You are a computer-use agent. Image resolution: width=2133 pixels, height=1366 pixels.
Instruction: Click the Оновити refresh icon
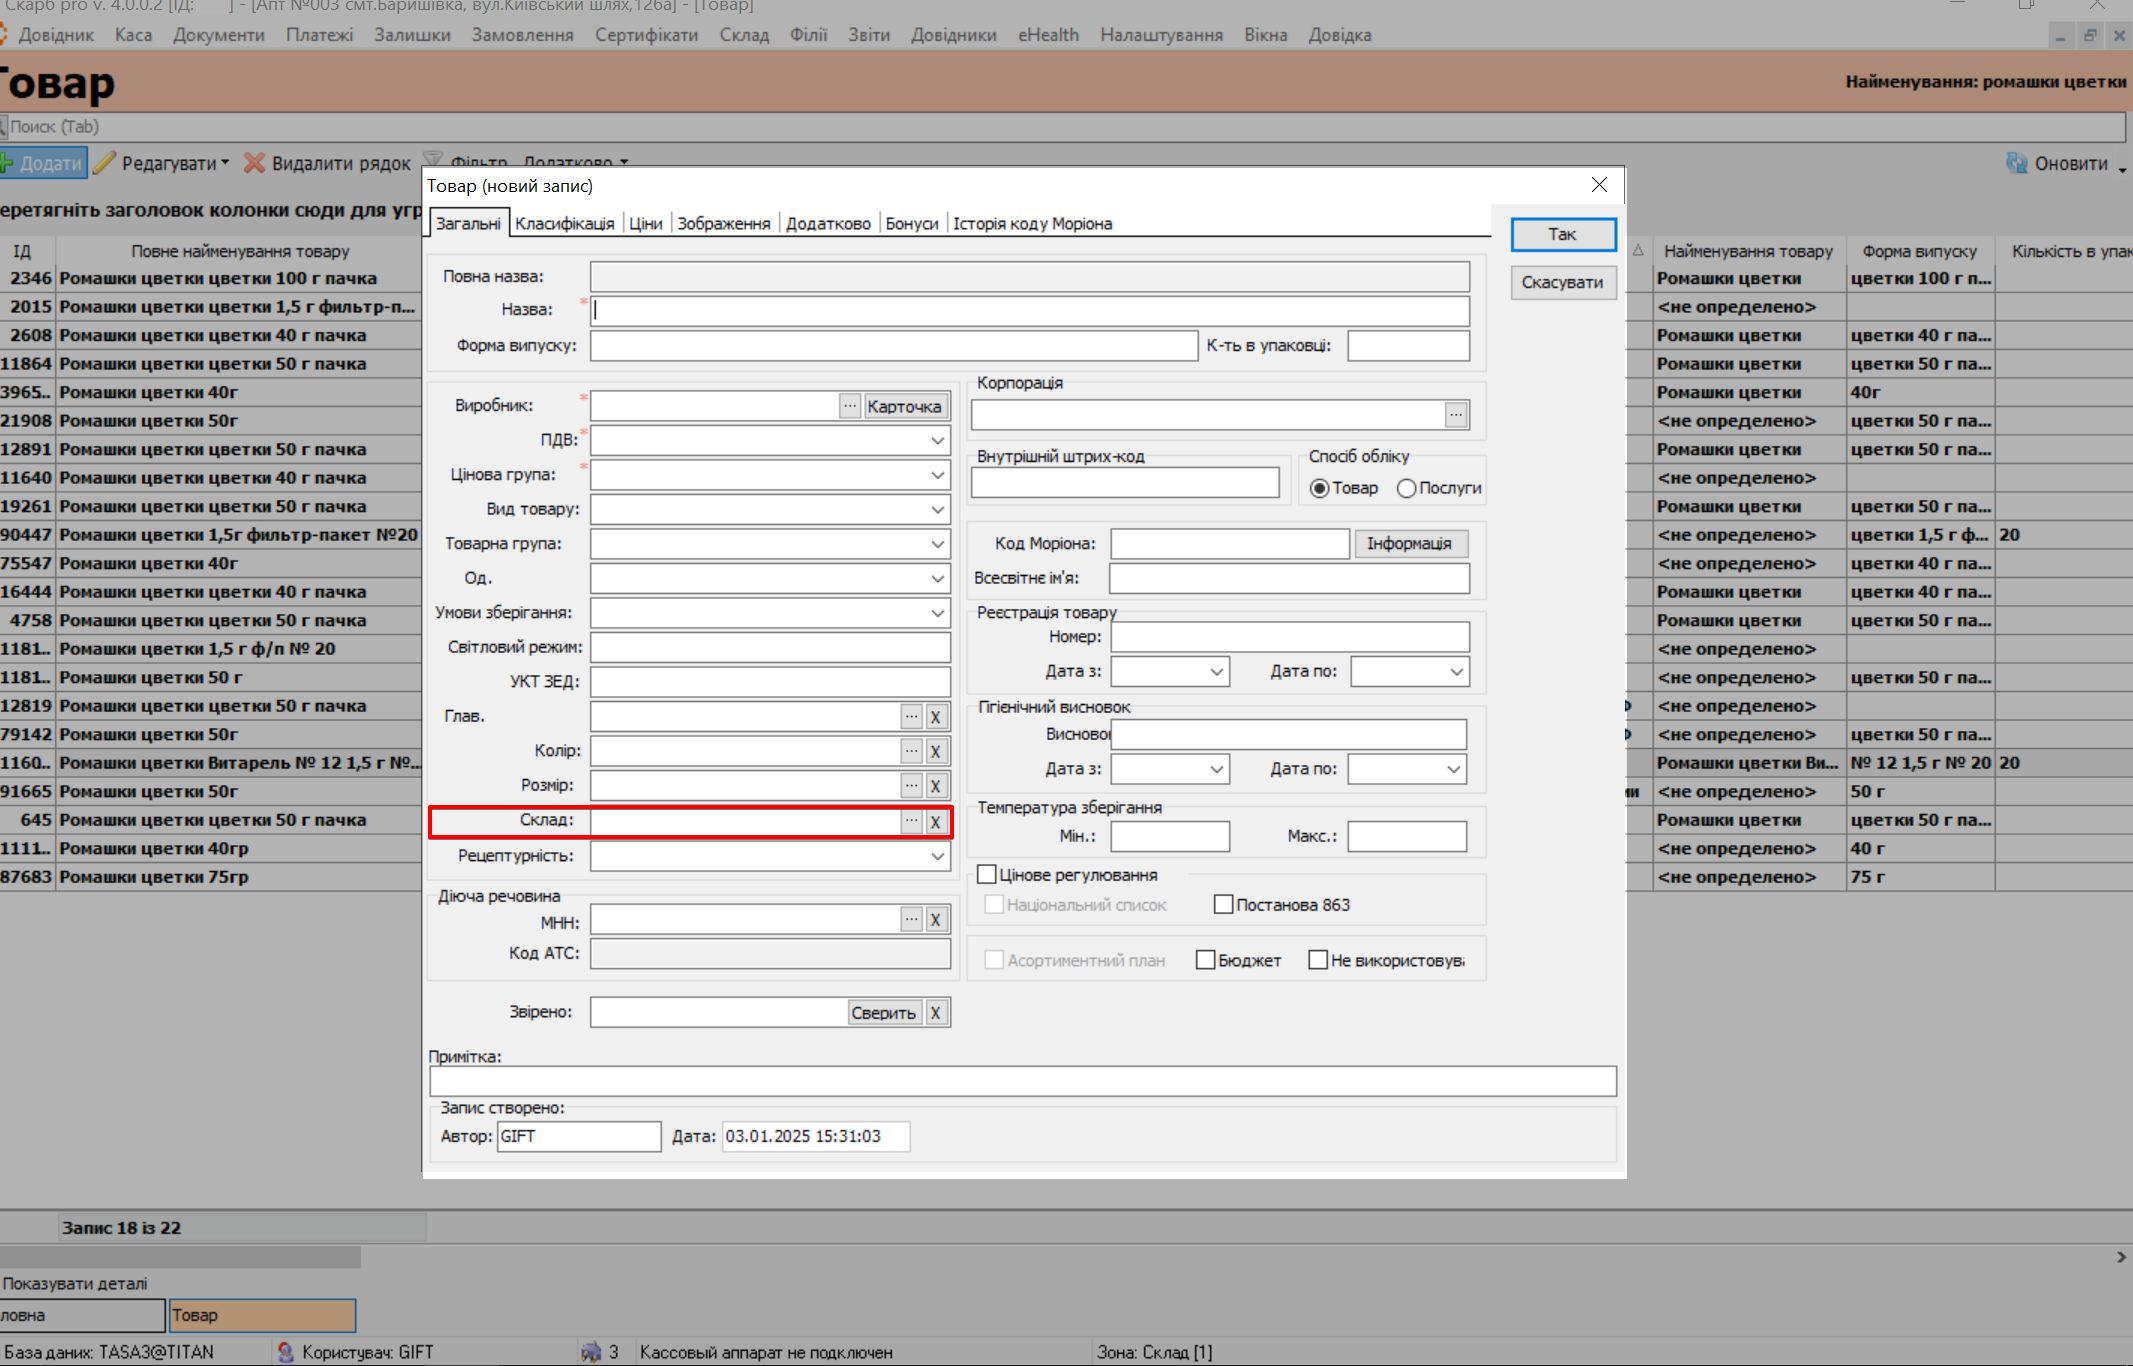click(2016, 163)
